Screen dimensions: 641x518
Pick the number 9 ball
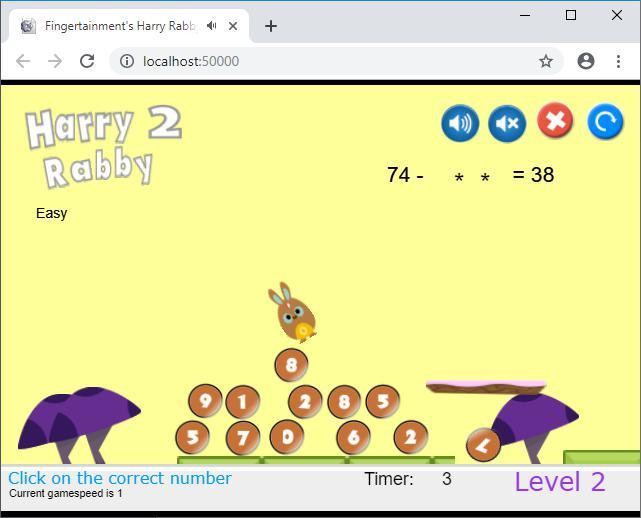pos(205,401)
